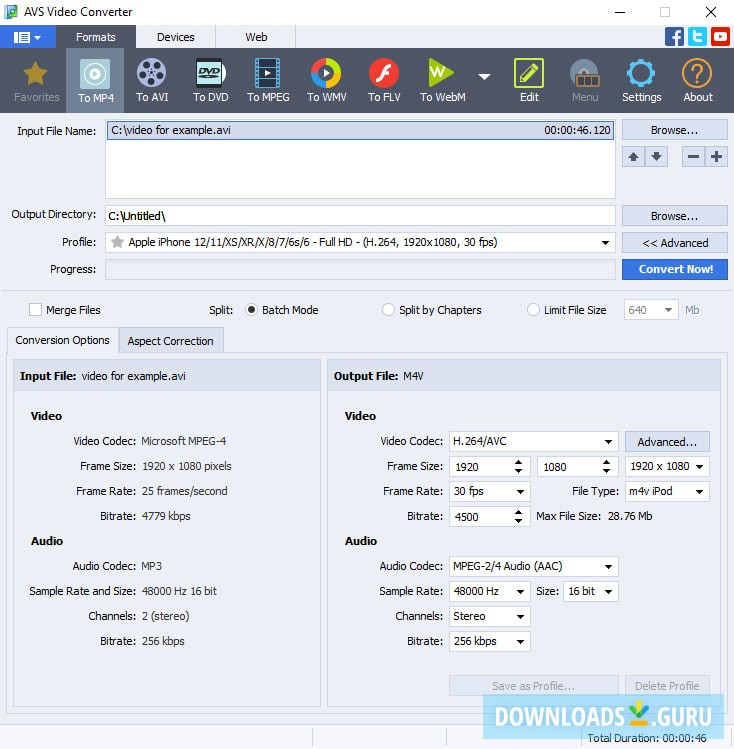Select video for example.avi input entry
This screenshot has width=734, height=749.
point(361,130)
